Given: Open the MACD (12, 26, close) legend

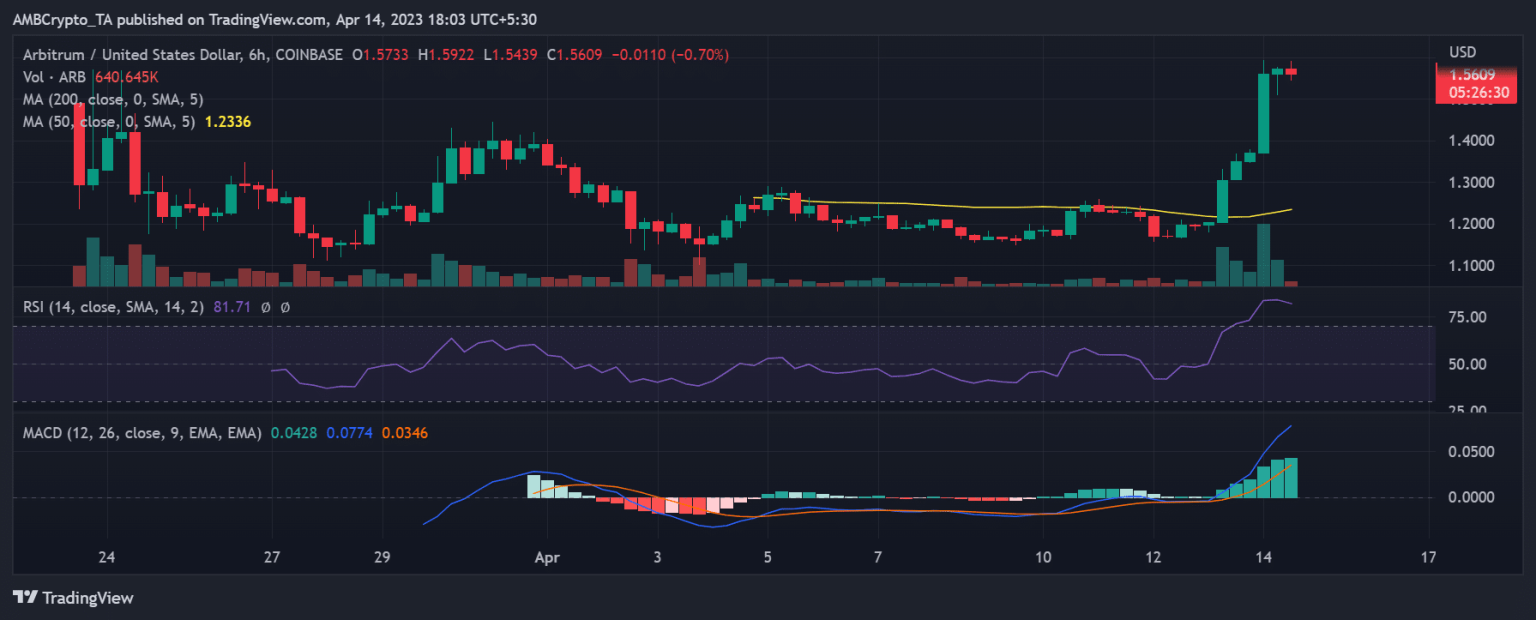Looking at the screenshot, I should 142,433.
